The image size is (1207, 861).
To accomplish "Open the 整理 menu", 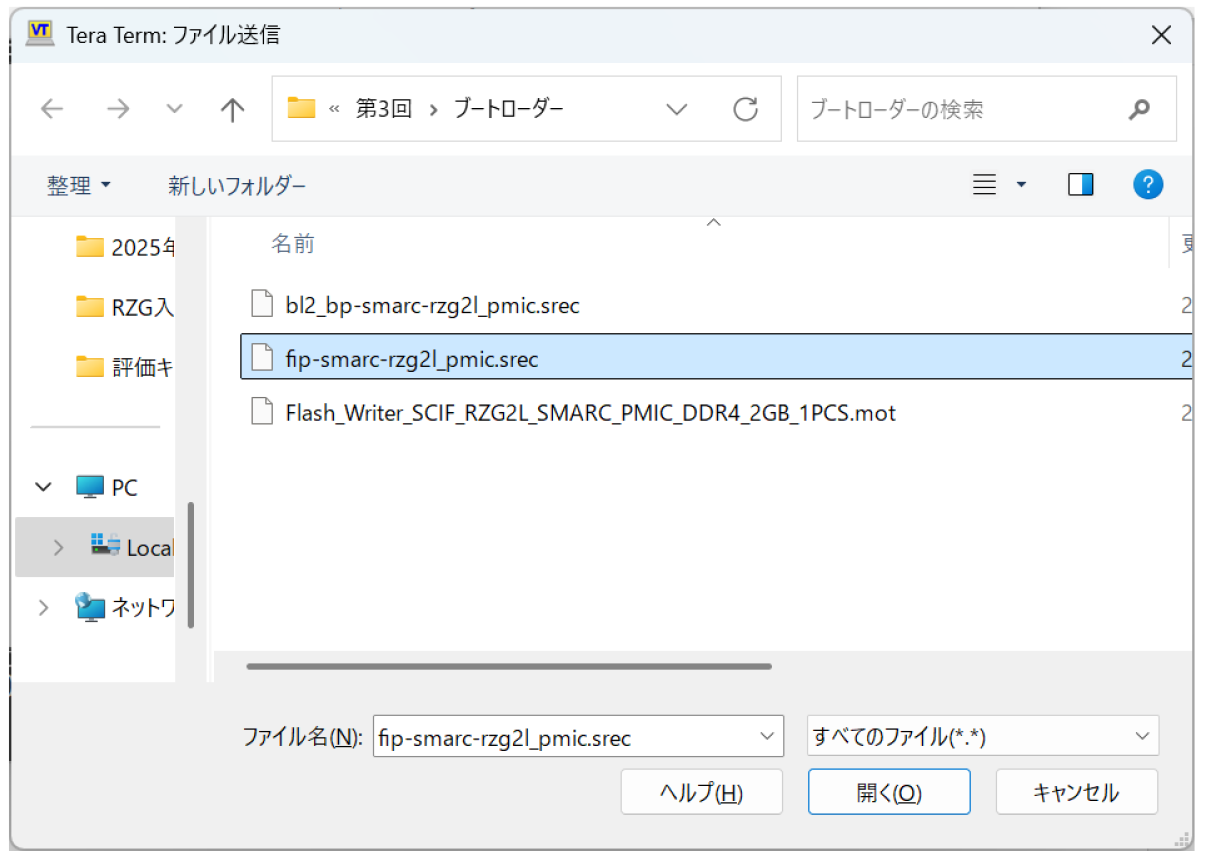I will pyautogui.click(x=79, y=185).
